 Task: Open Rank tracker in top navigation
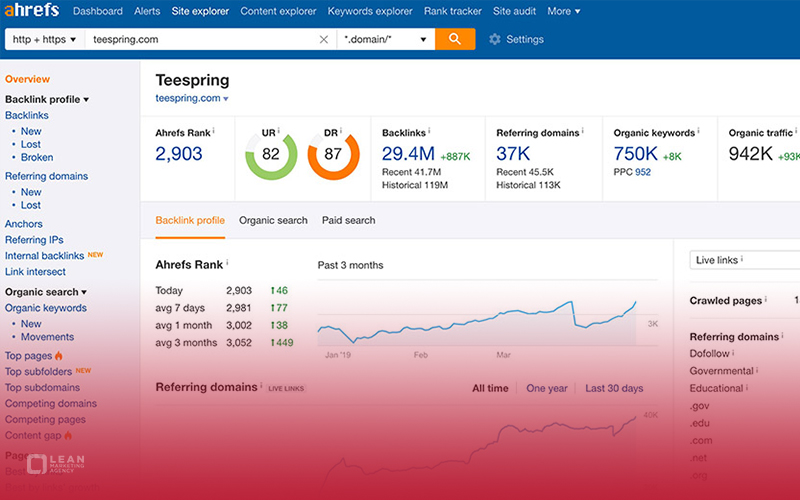pos(453,11)
